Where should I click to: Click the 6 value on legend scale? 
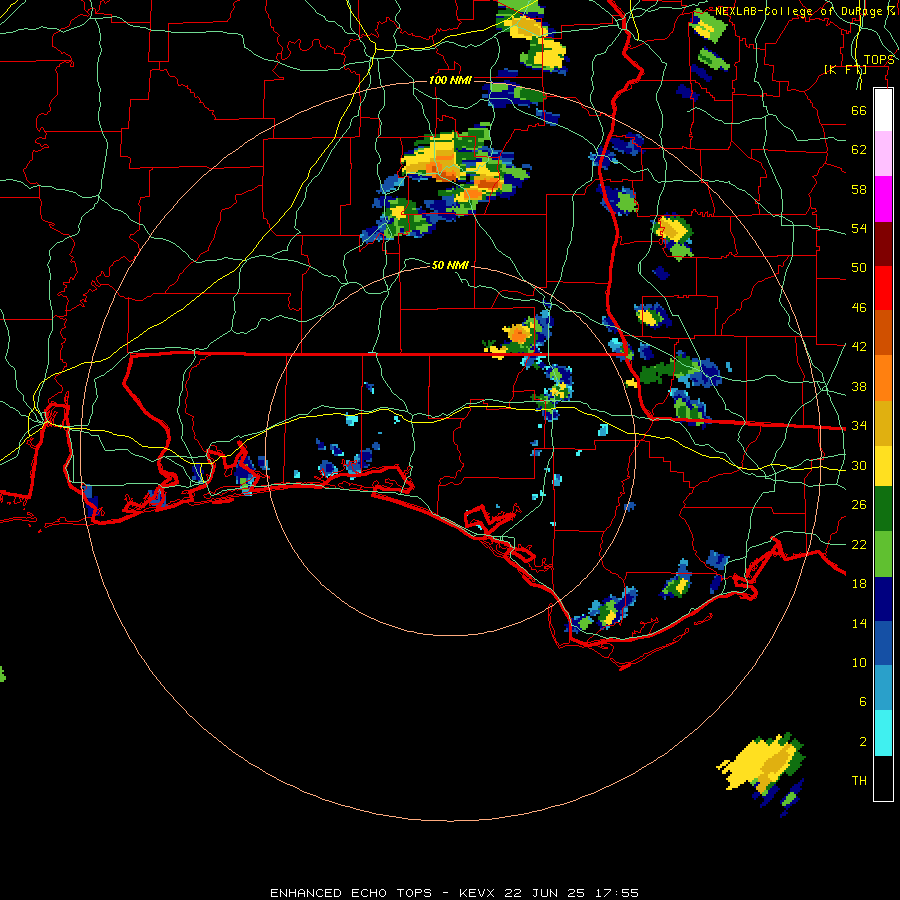click(x=863, y=701)
